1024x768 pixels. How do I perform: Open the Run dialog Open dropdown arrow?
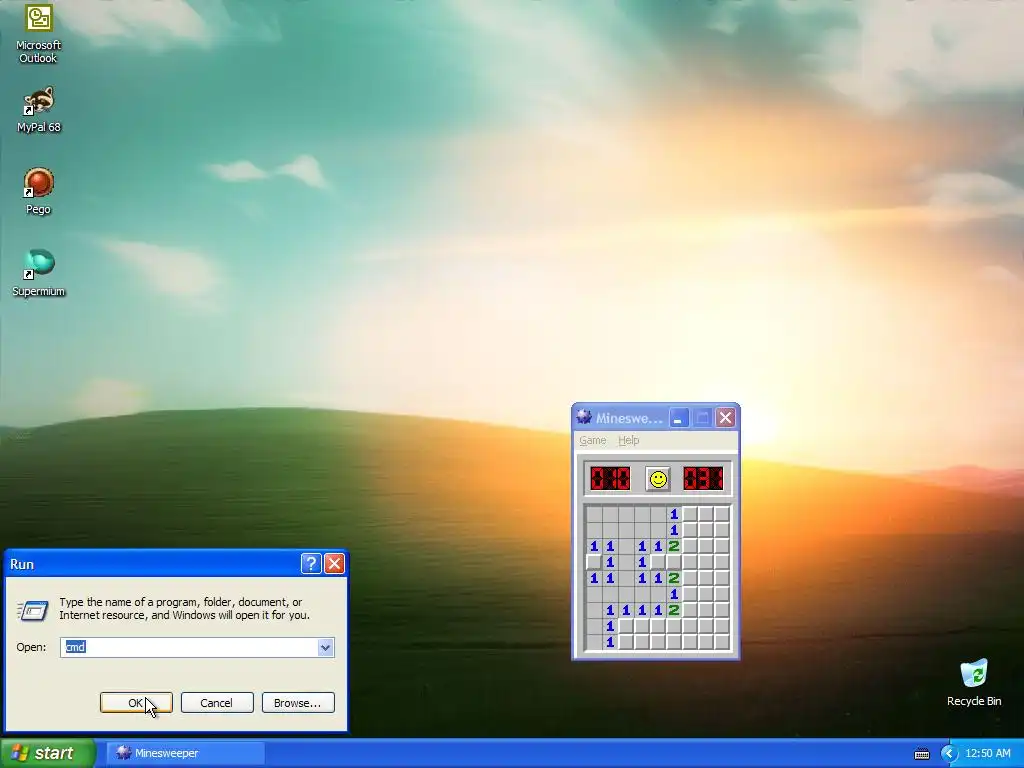(x=325, y=647)
